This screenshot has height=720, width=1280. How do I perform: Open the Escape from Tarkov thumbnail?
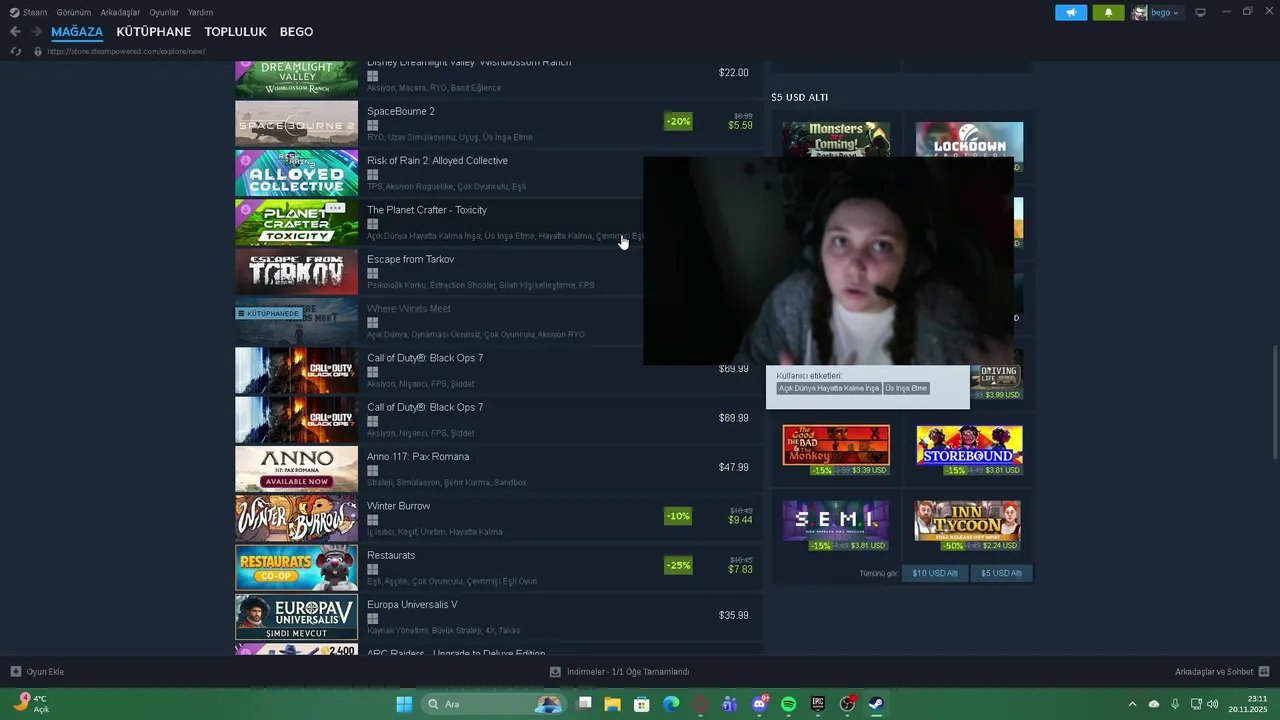click(x=296, y=272)
